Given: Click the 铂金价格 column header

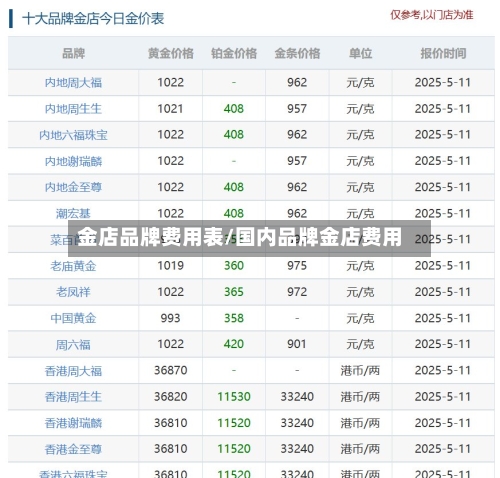Looking at the screenshot, I should (x=234, y=53).
